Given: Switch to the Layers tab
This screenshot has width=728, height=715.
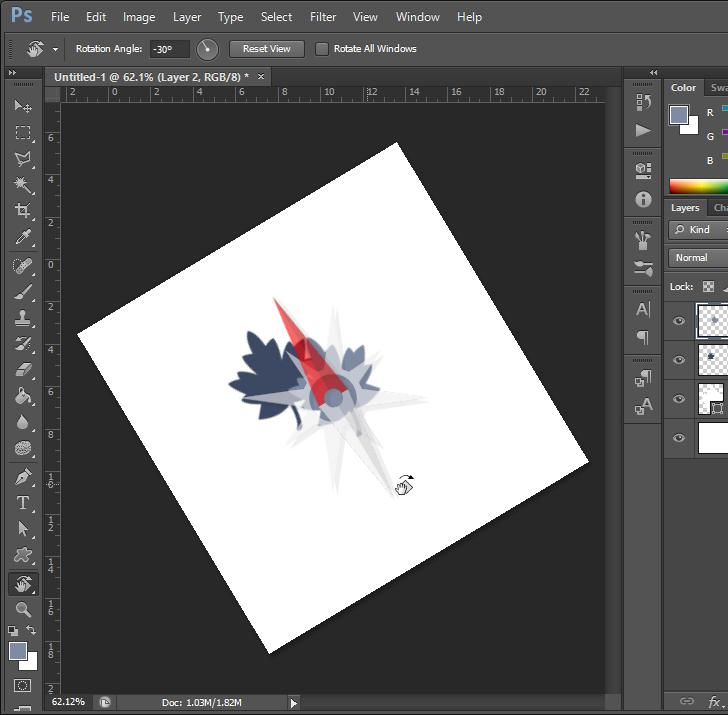Looking at the screenshot, I should click(685, 208).
